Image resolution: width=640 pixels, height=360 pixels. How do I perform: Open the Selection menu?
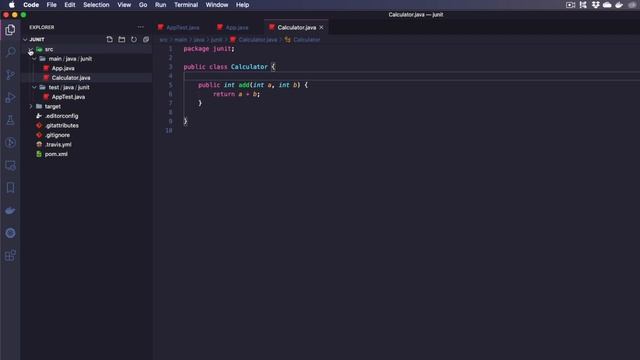point(96,5)
